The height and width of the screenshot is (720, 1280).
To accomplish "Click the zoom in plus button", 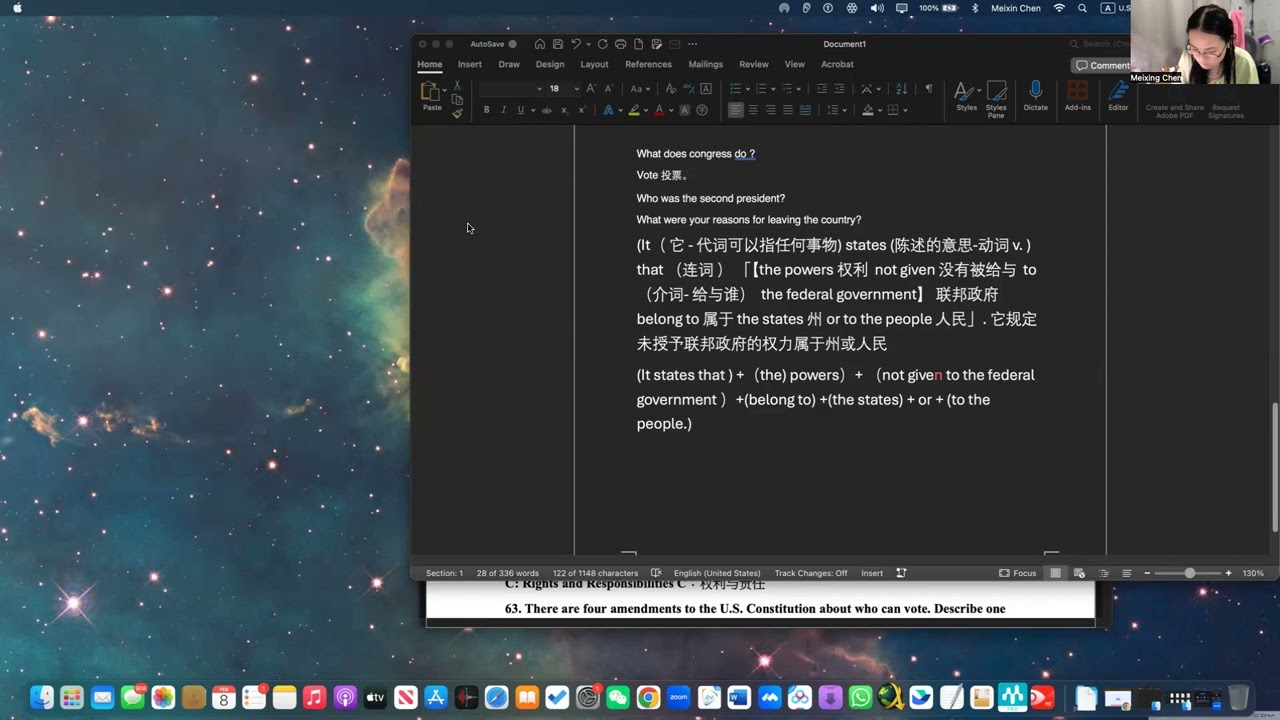I will tap(1228, 573).
